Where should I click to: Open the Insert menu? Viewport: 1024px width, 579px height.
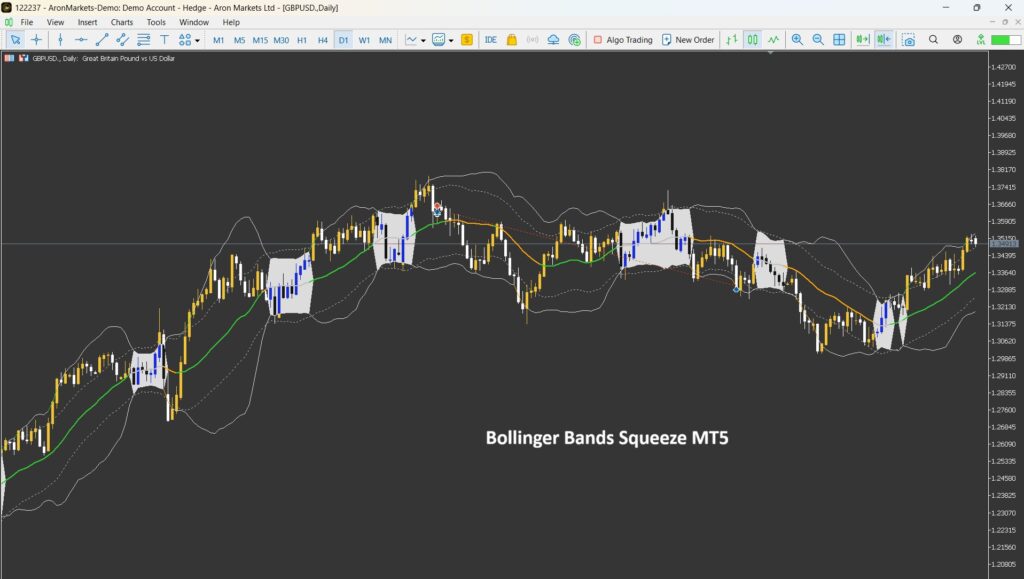tap(87, 22)
